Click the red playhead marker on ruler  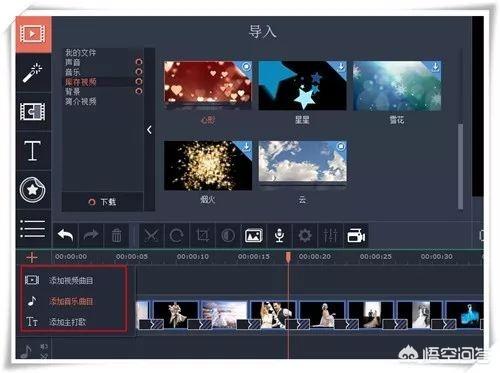point(288,256)
